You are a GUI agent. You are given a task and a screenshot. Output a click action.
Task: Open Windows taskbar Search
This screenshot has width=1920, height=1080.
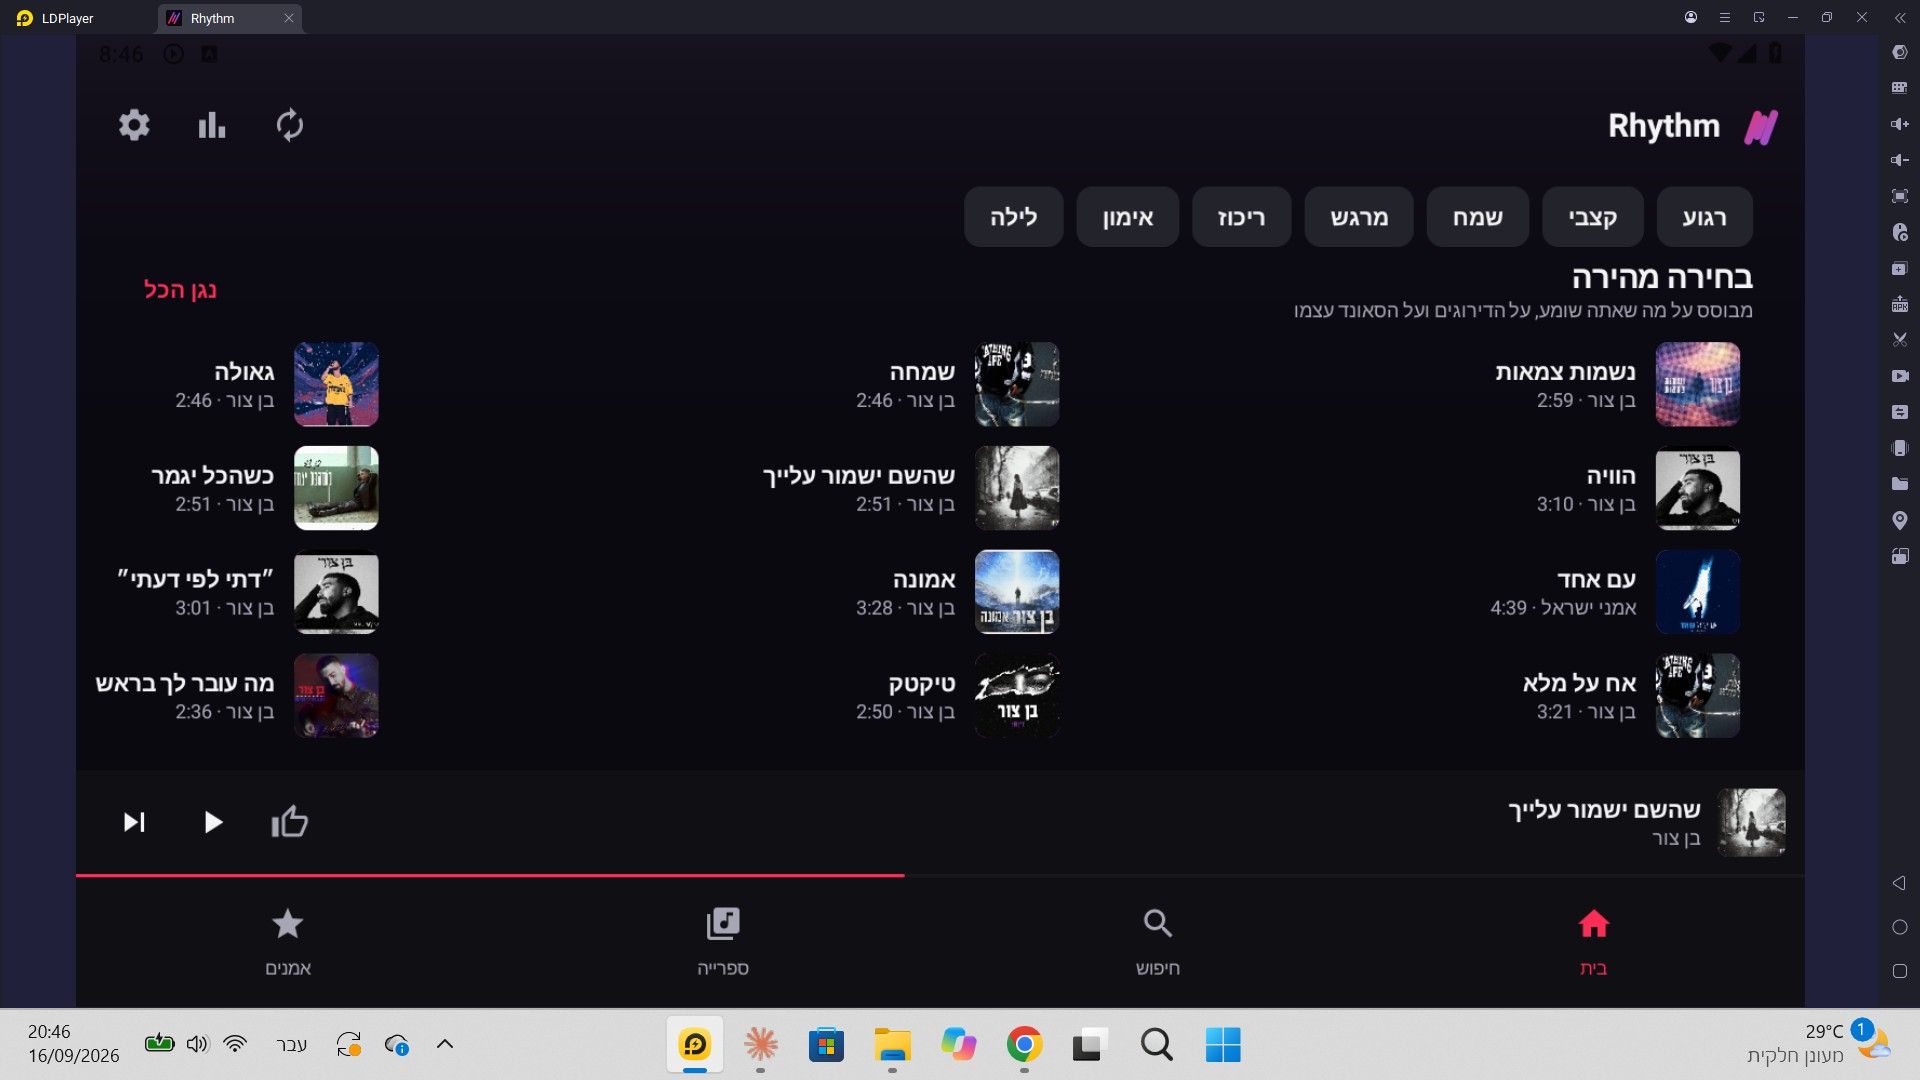[x=1156, y=1045]
